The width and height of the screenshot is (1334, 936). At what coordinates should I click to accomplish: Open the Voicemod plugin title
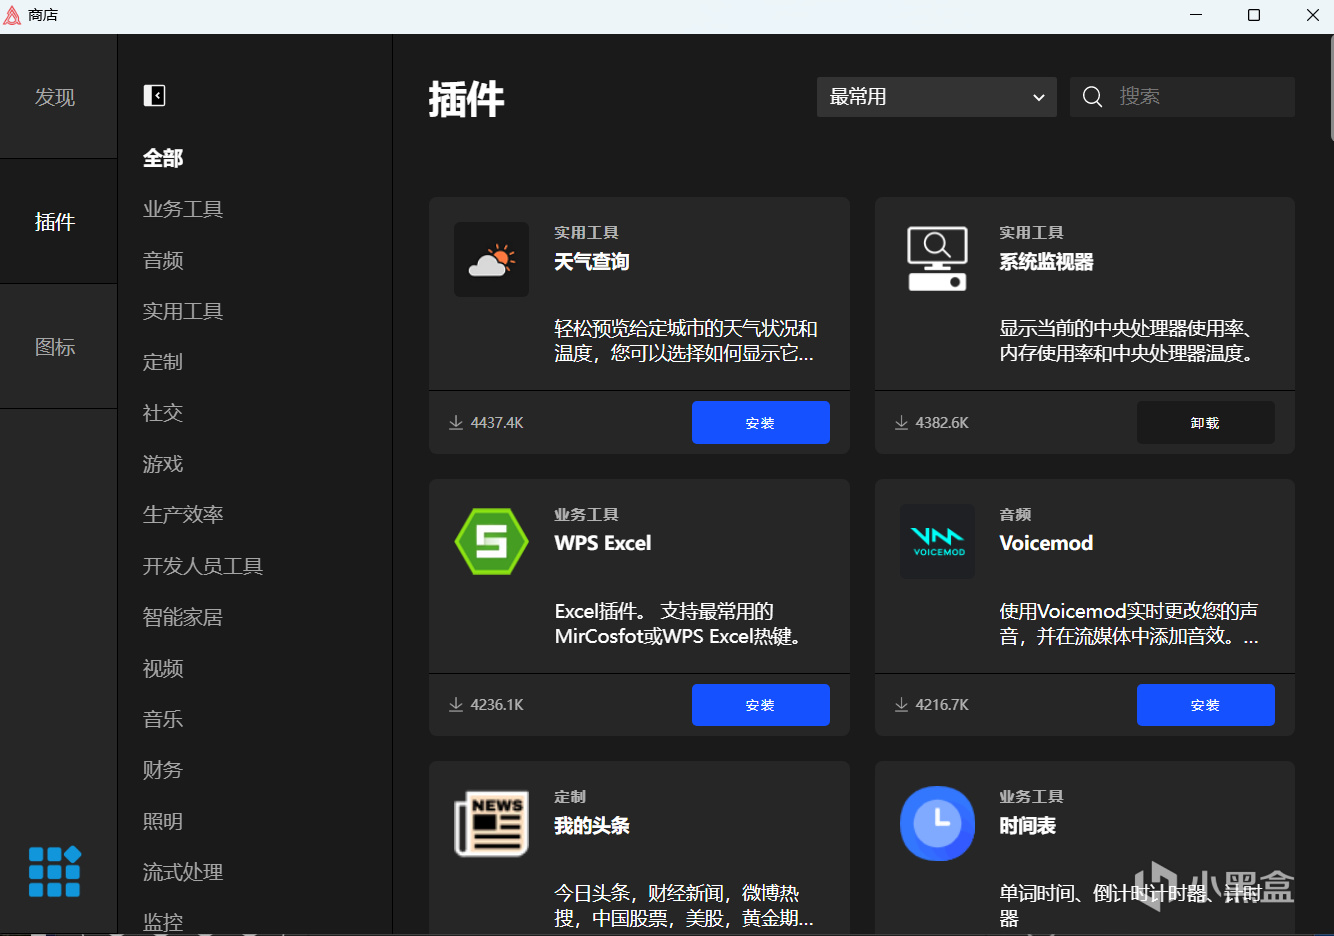[x=1047, y=543]
